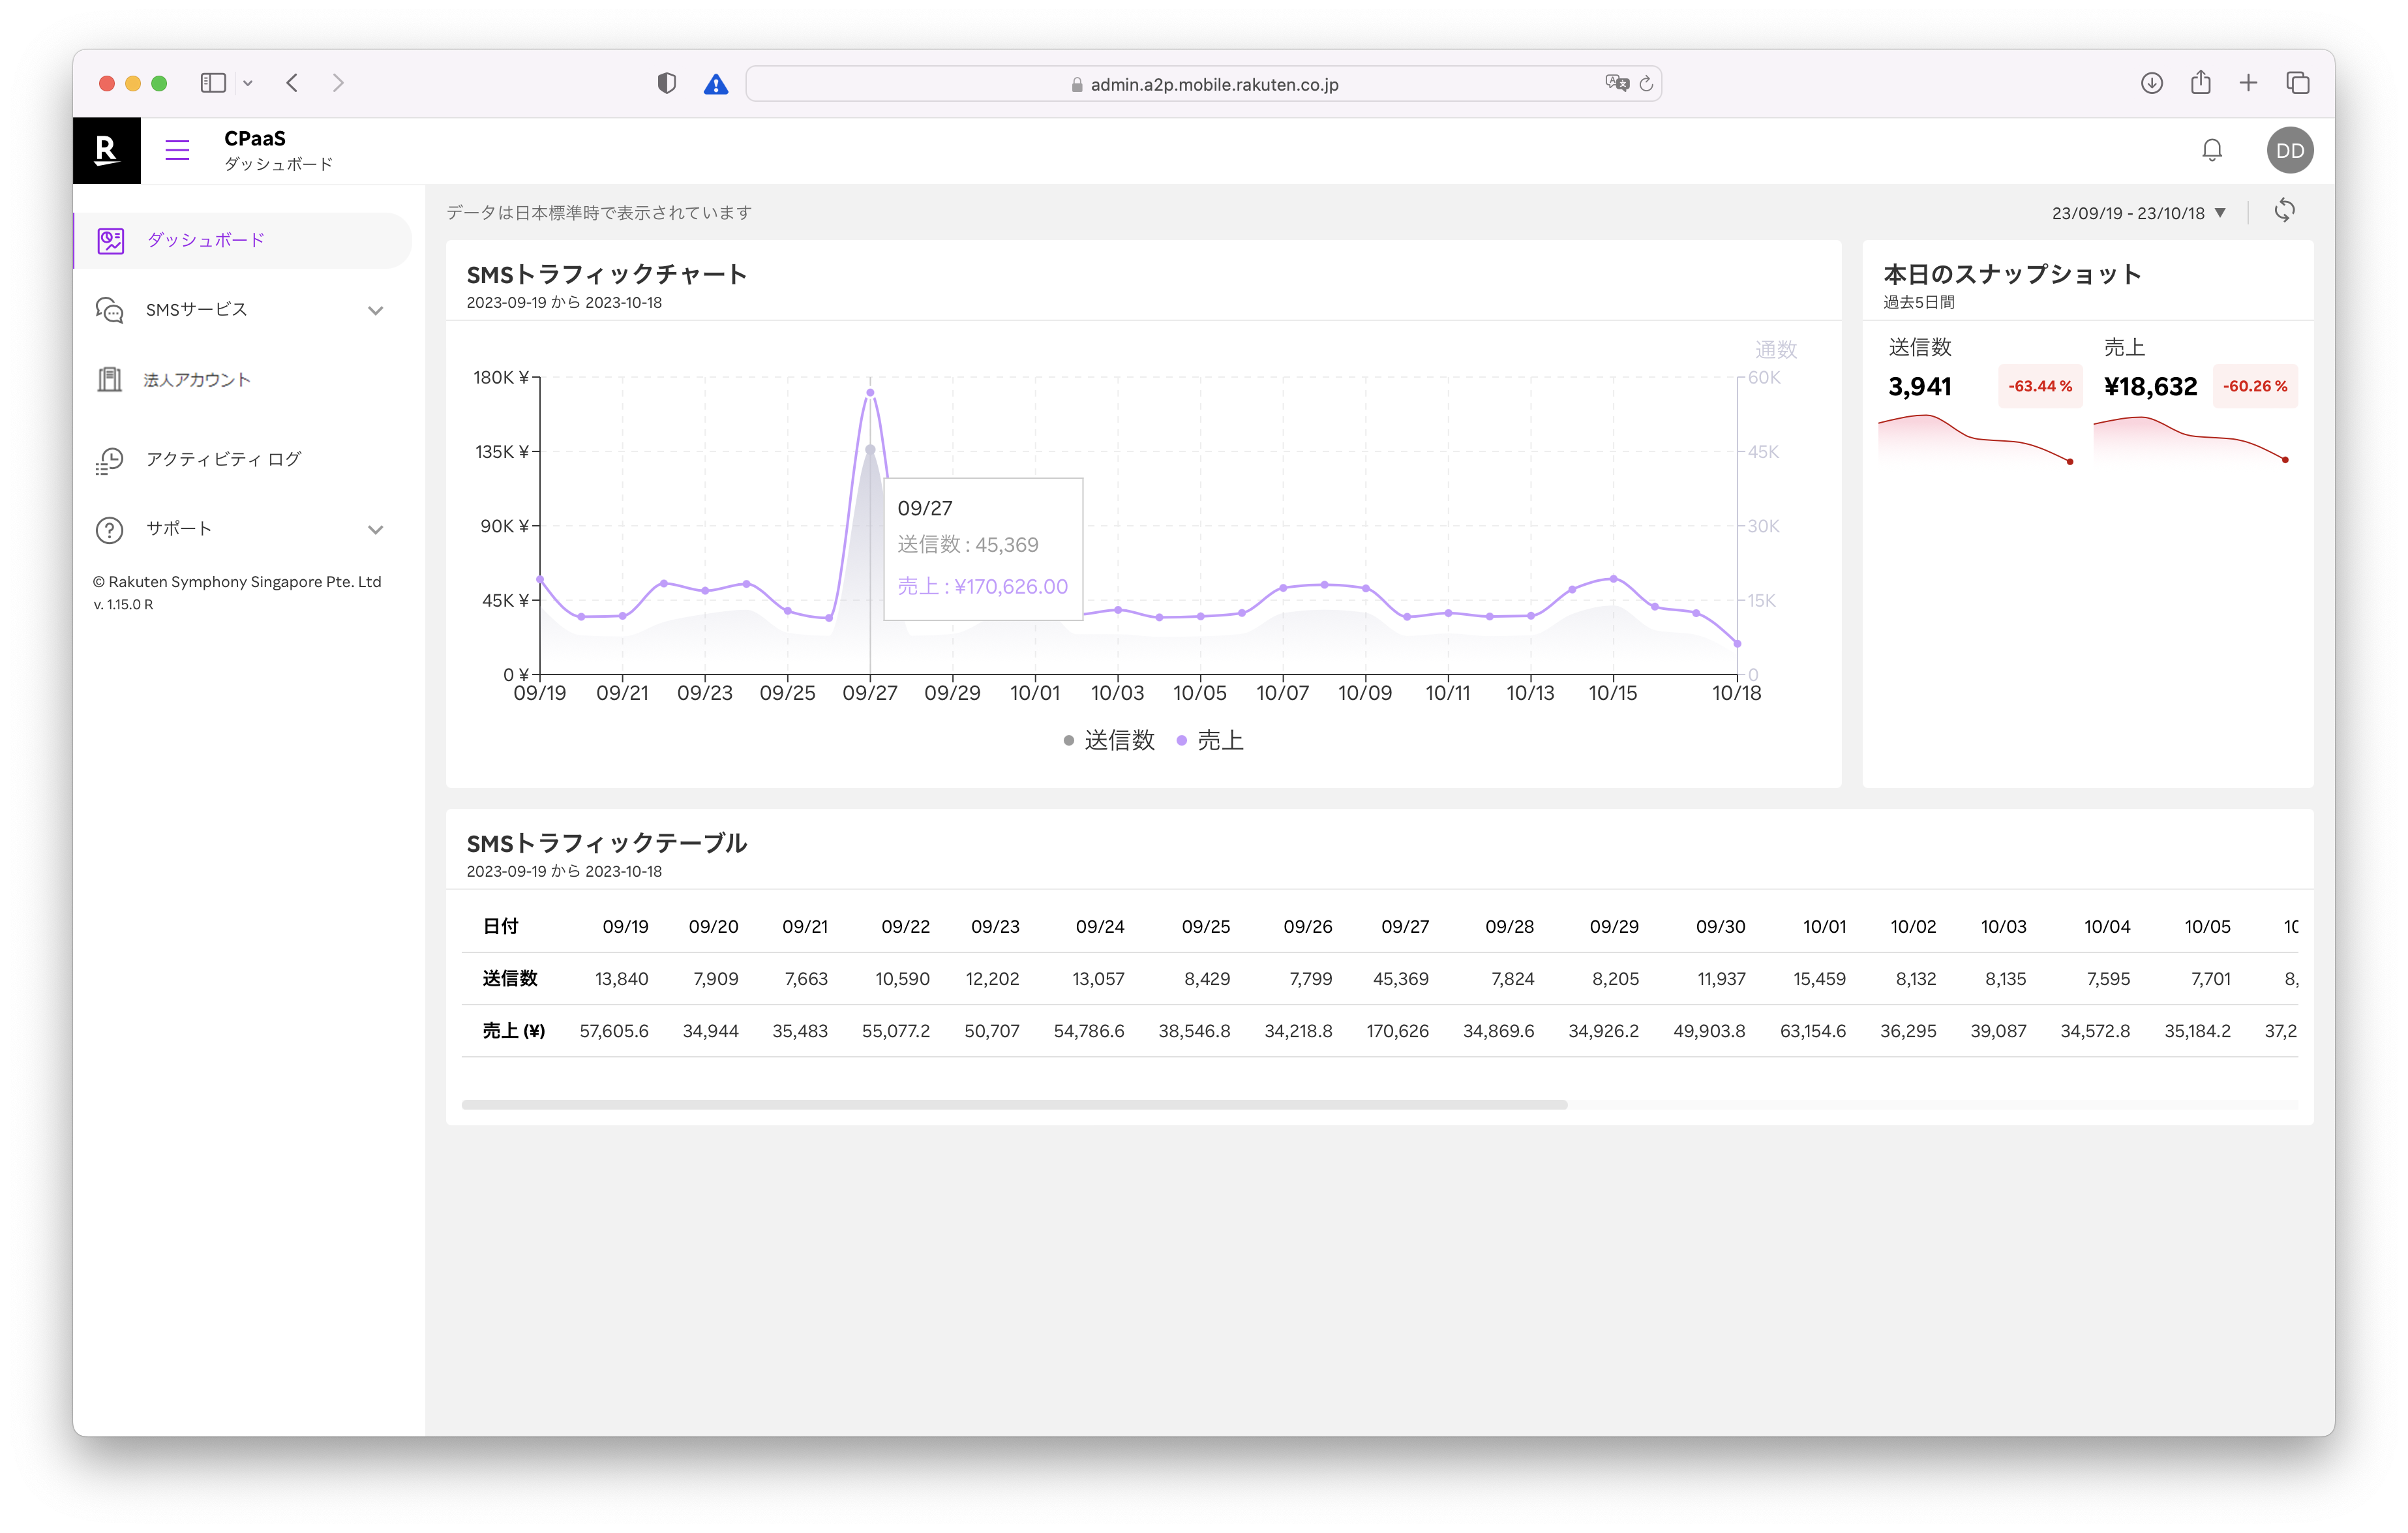Click the 13,840 cell in table
Screen dimensions: 2408x1533
[x=621, y=979]
